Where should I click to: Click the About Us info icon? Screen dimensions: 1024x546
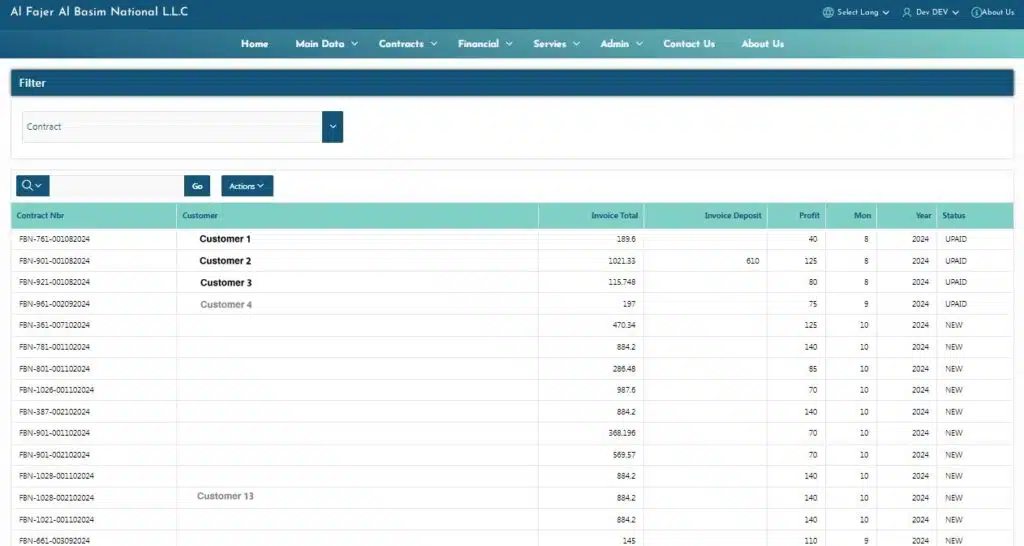click(x=976, y=12)
